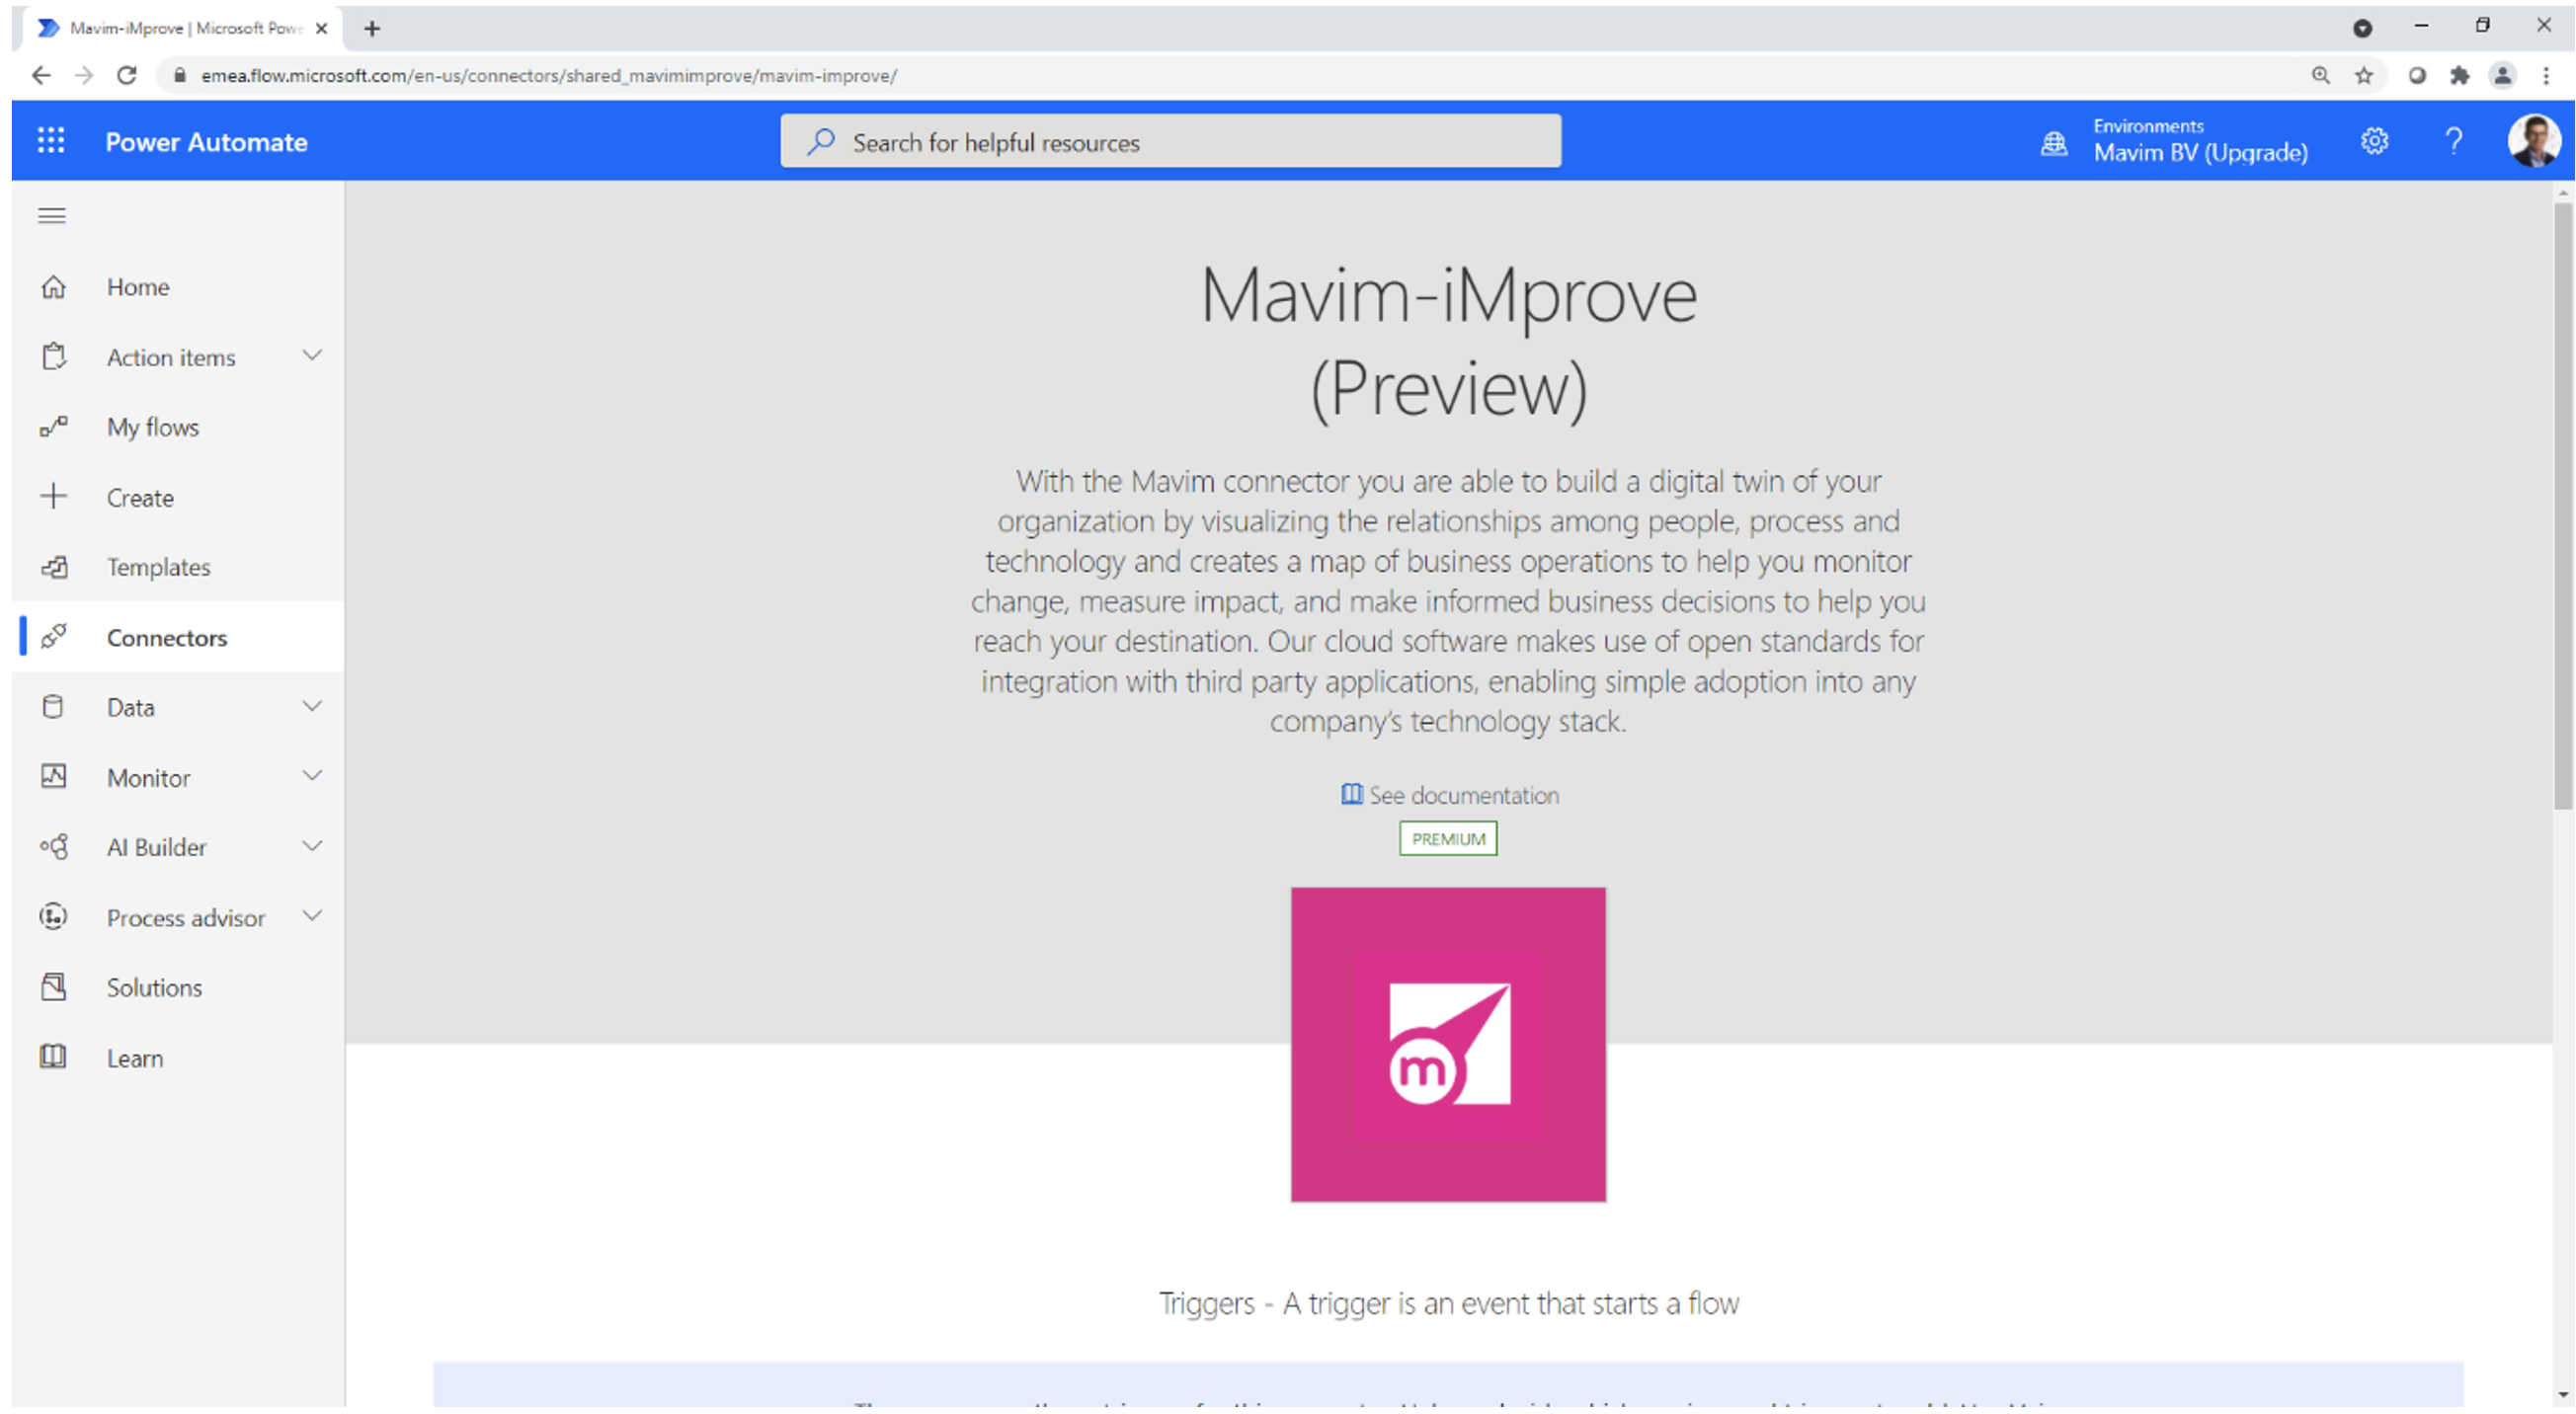Screen dimensions: 2576x1414
Task: Expand the Monitor chevron
Action: pyautogui.click(x=312, y=776)
